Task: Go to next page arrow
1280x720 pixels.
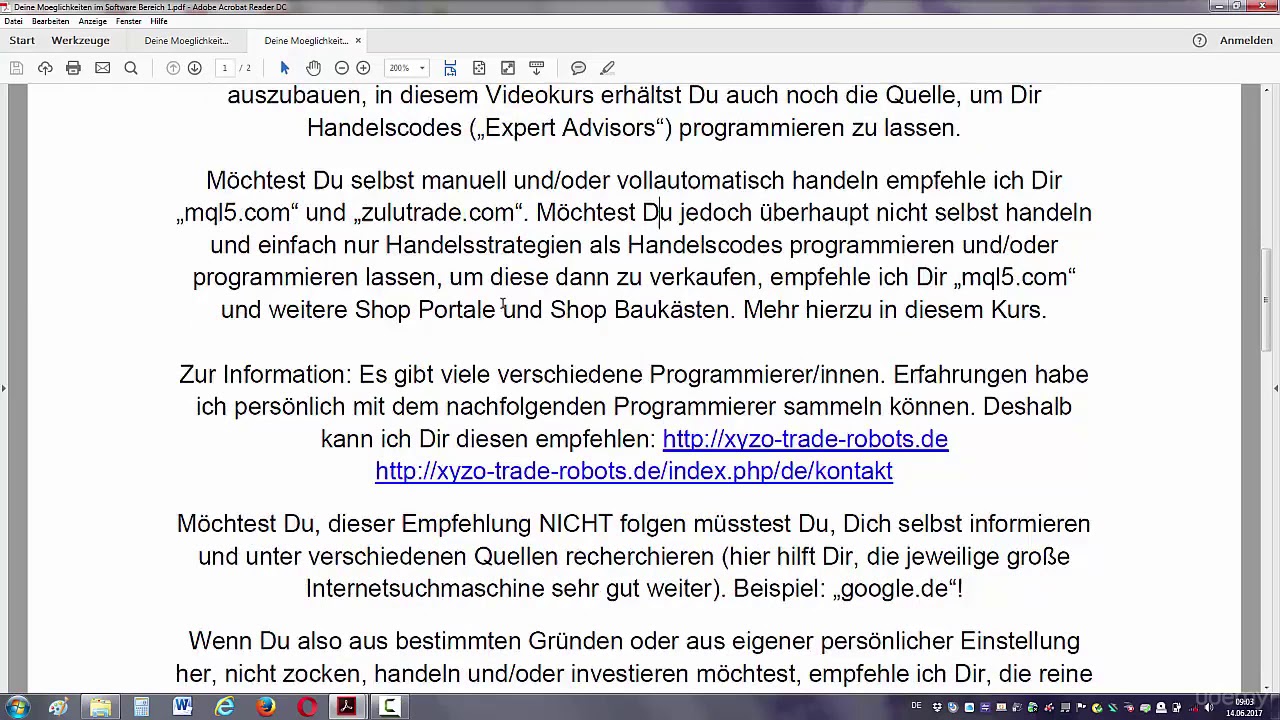Action: pyautogui.click(x=195, y=68)
